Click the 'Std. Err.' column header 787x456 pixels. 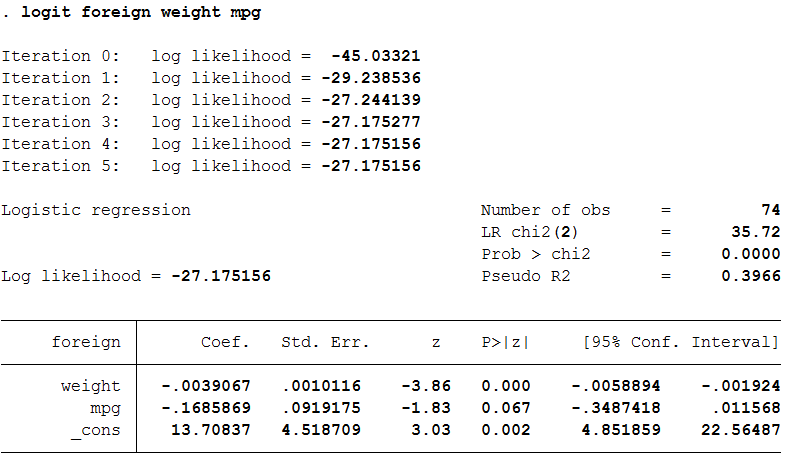pyautogui.click(x=325, y=342)
